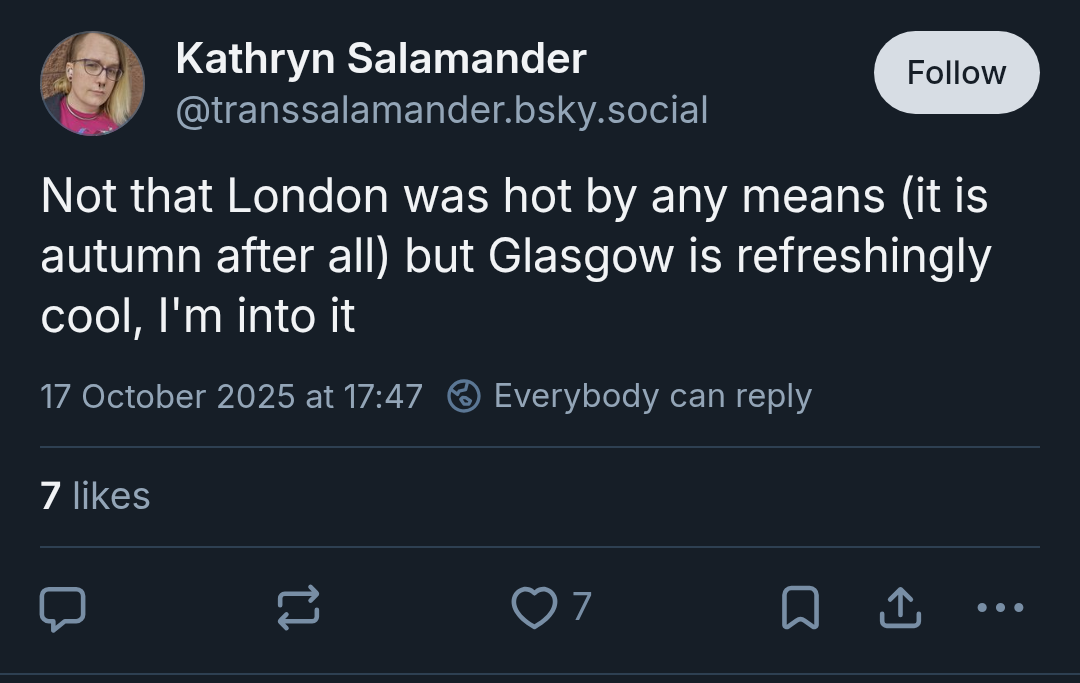
Task: Select the Everybody can reply label
Action: tap(653, 397)
